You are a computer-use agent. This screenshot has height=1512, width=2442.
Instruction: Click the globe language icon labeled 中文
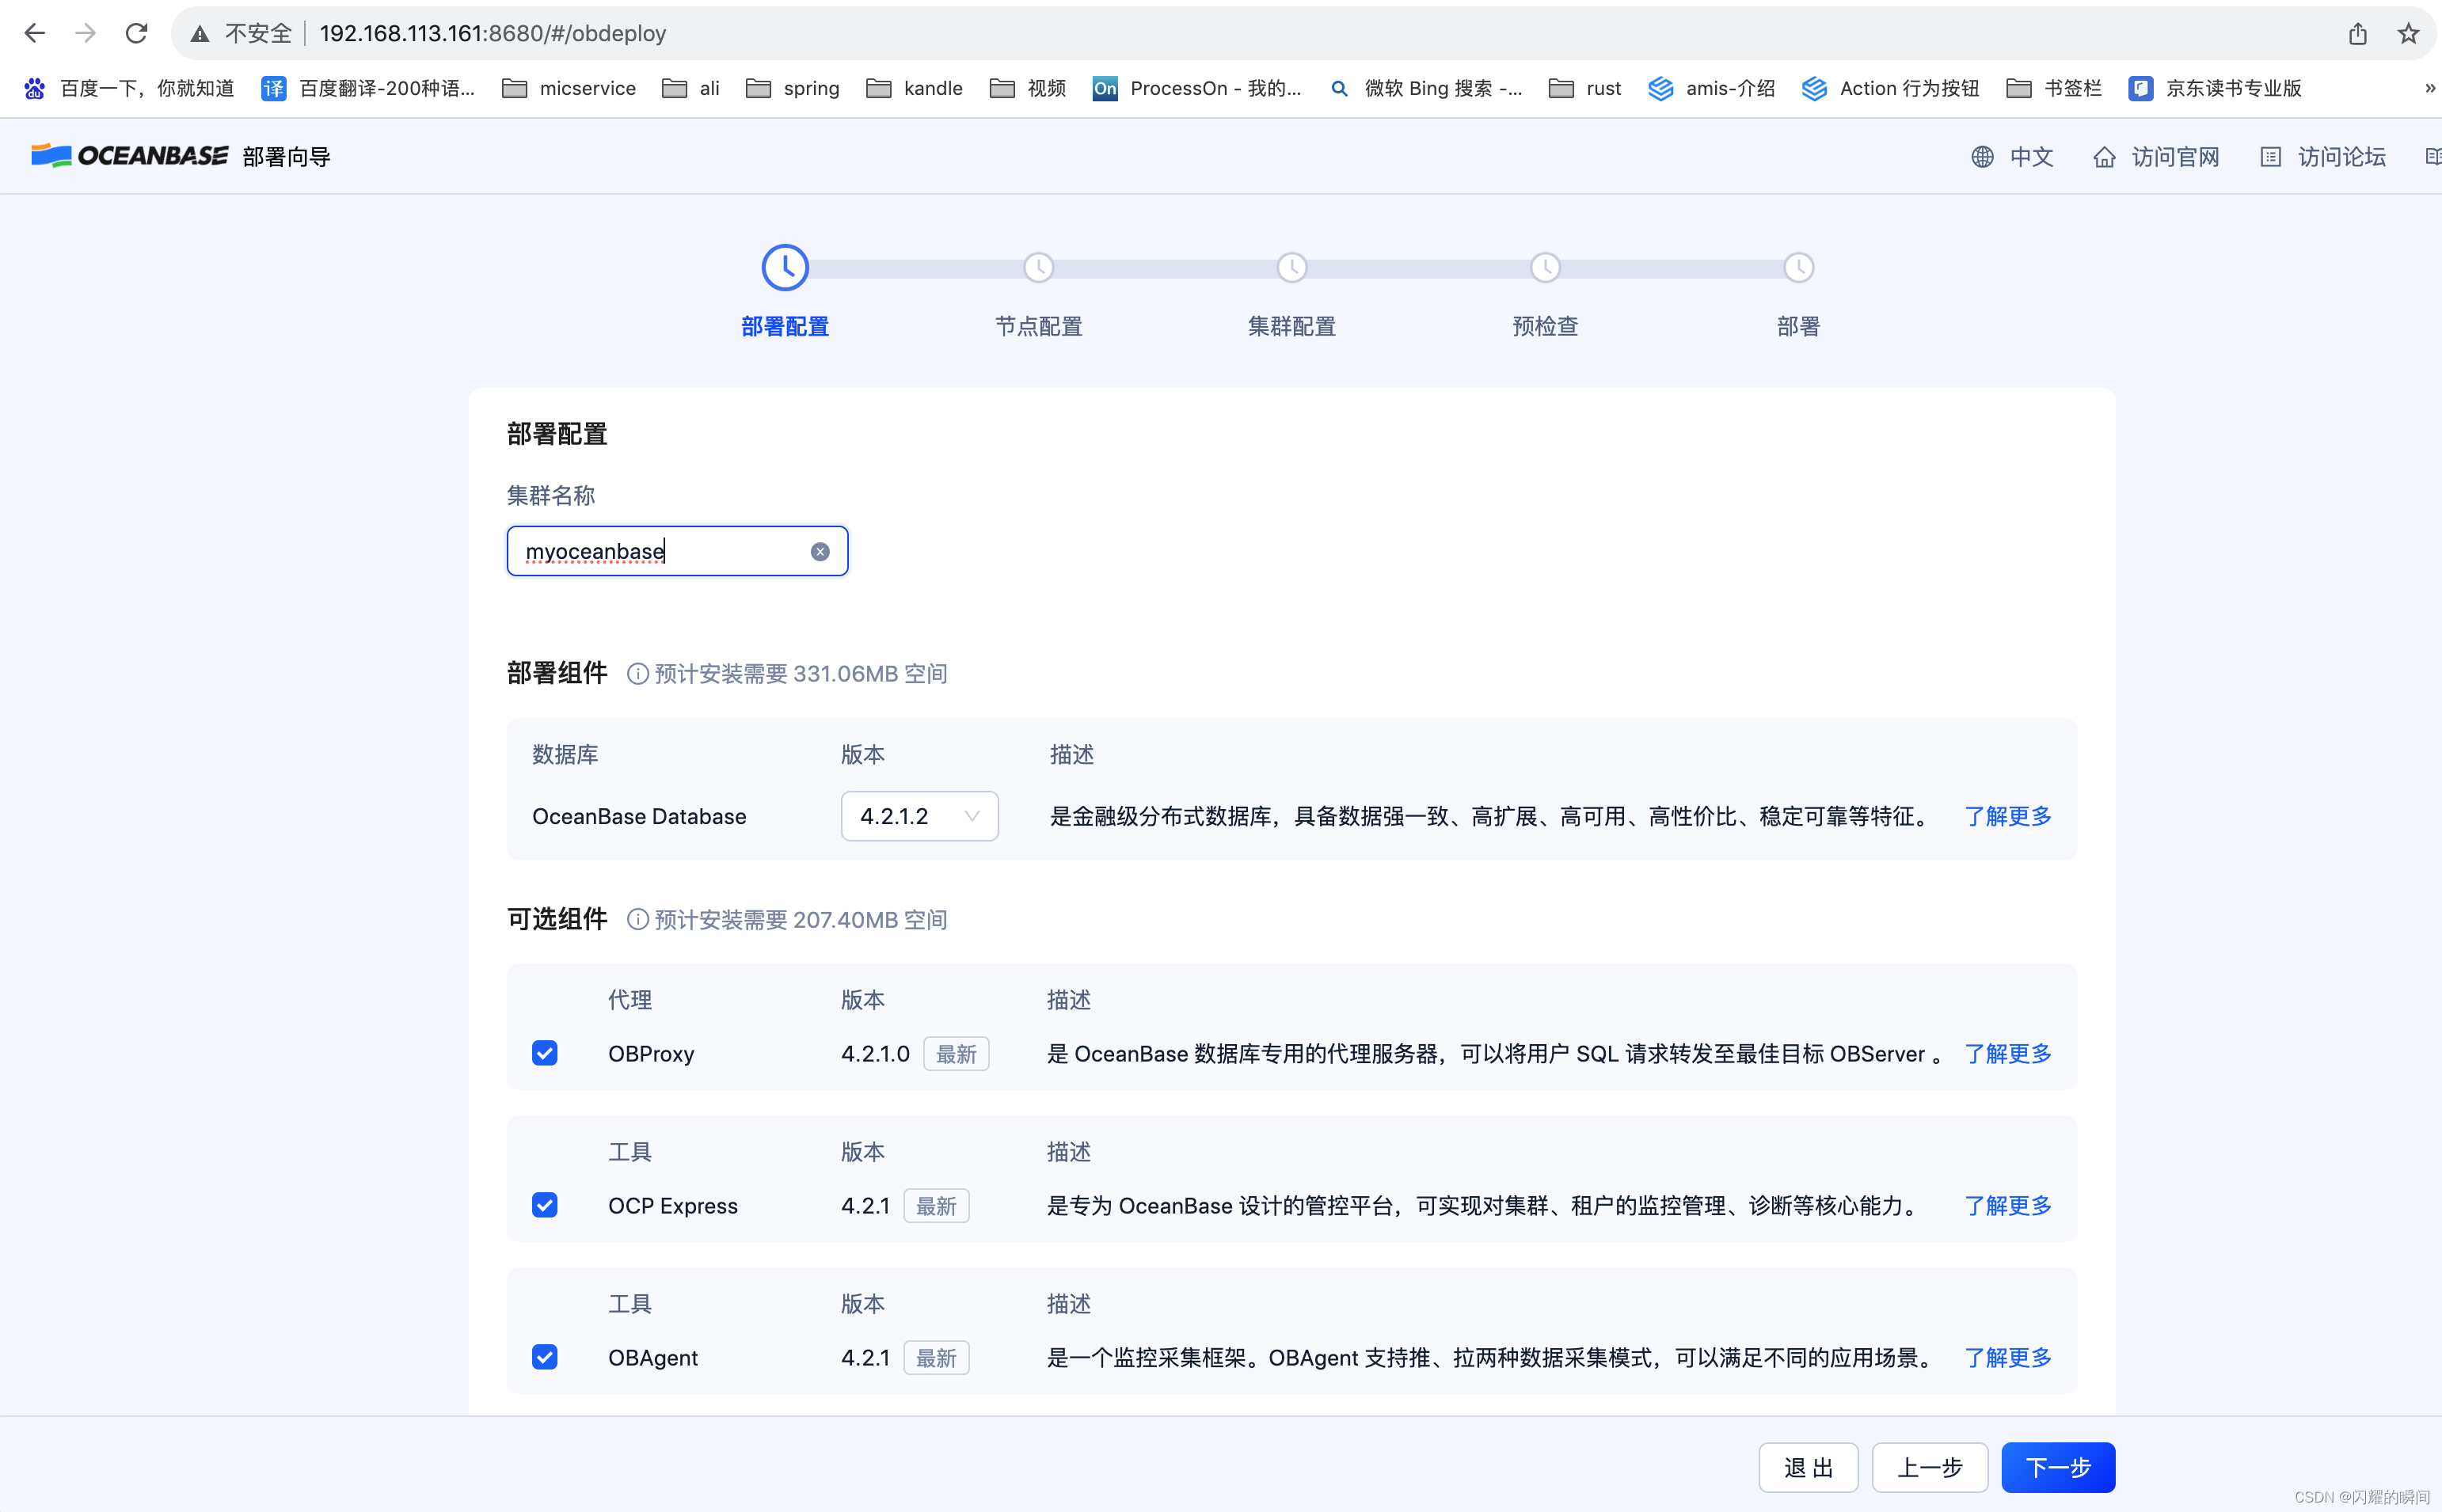(x=1982, y=157)
